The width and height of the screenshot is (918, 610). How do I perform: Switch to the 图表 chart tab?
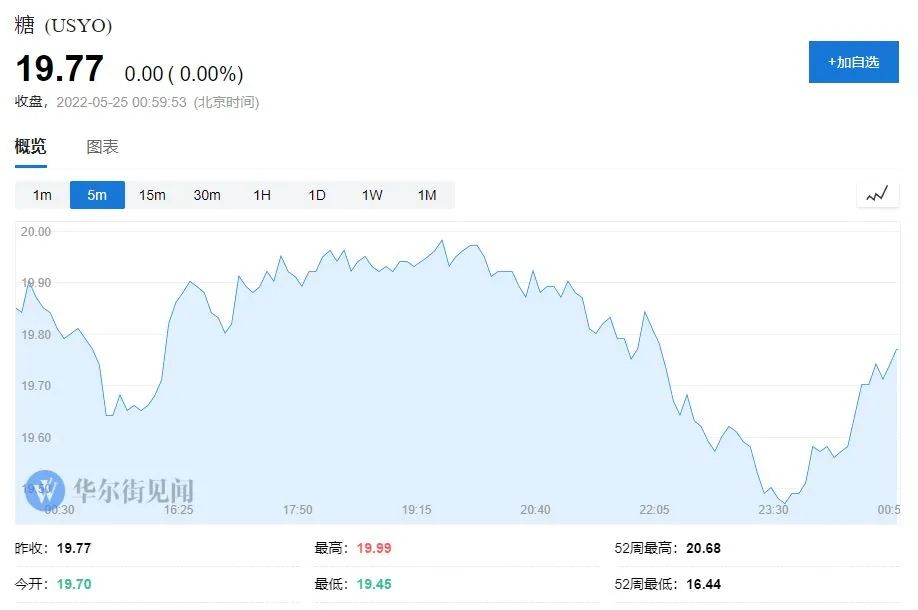(x=102, y=147)
